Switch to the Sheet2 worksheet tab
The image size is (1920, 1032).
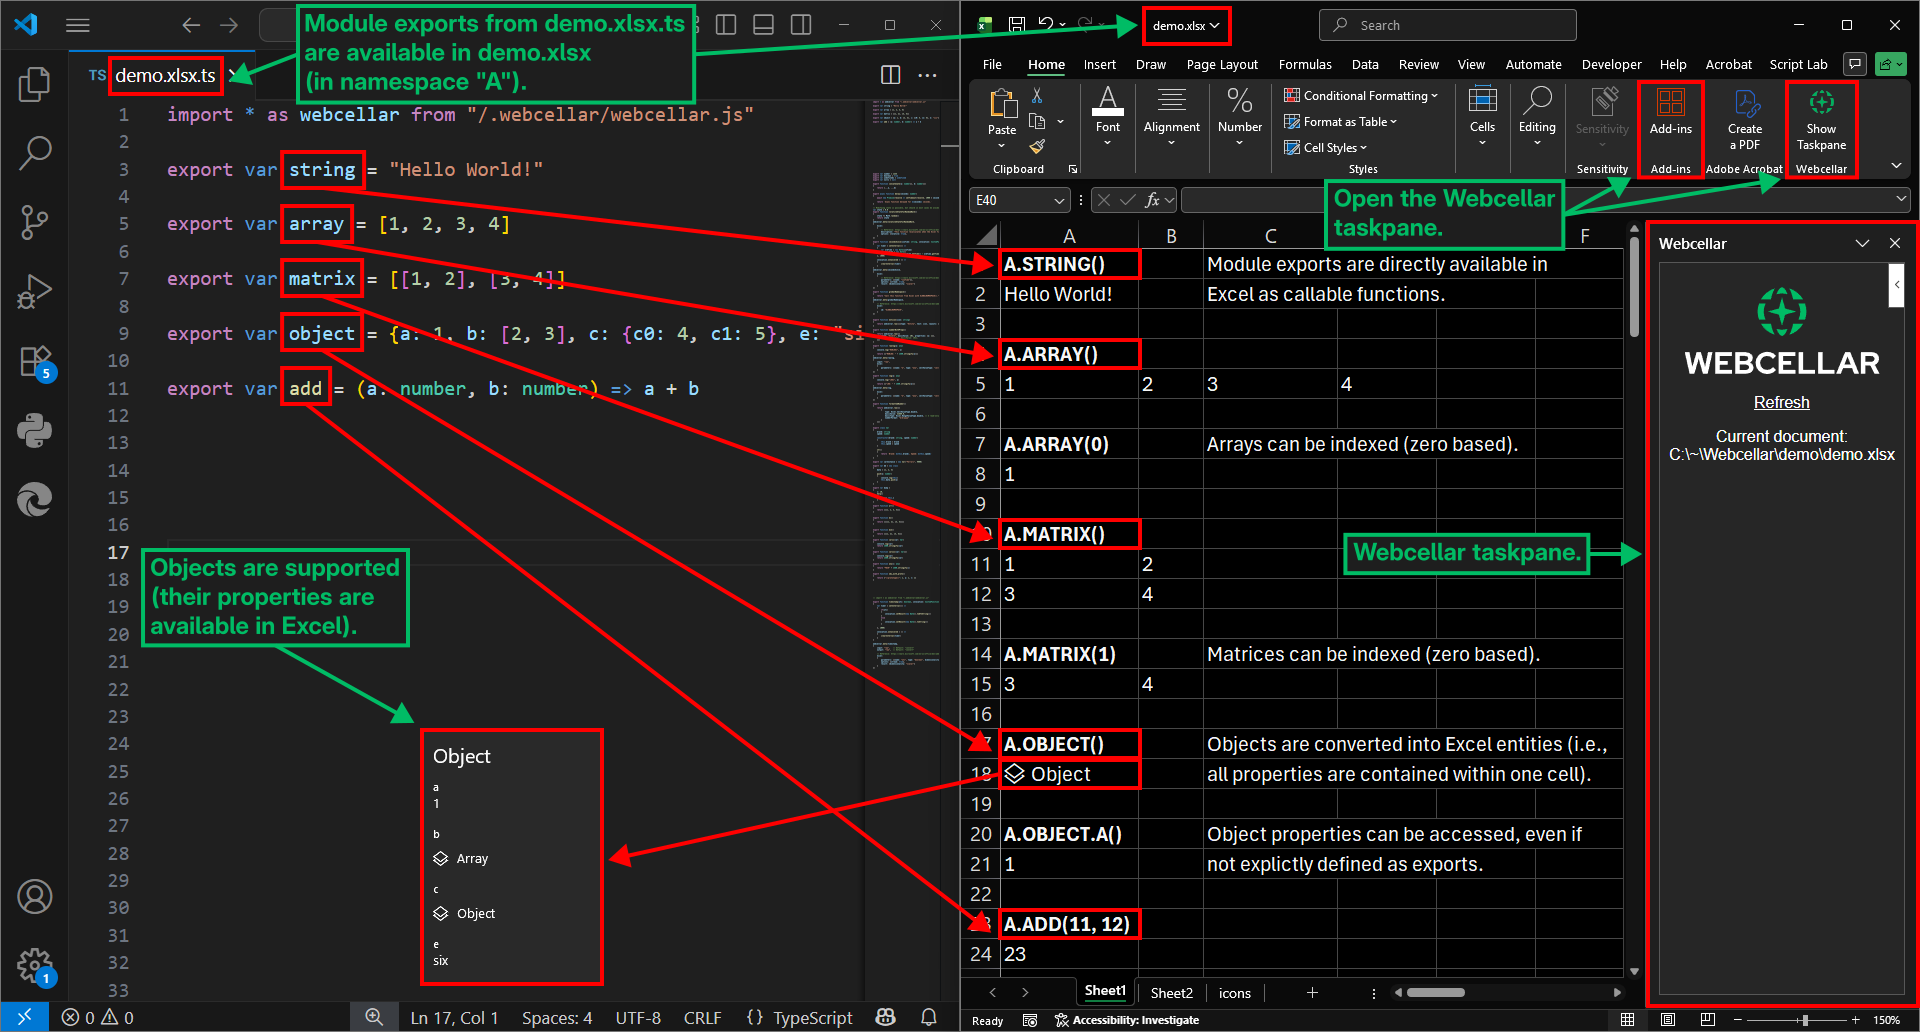click(x=1171, y=993)
